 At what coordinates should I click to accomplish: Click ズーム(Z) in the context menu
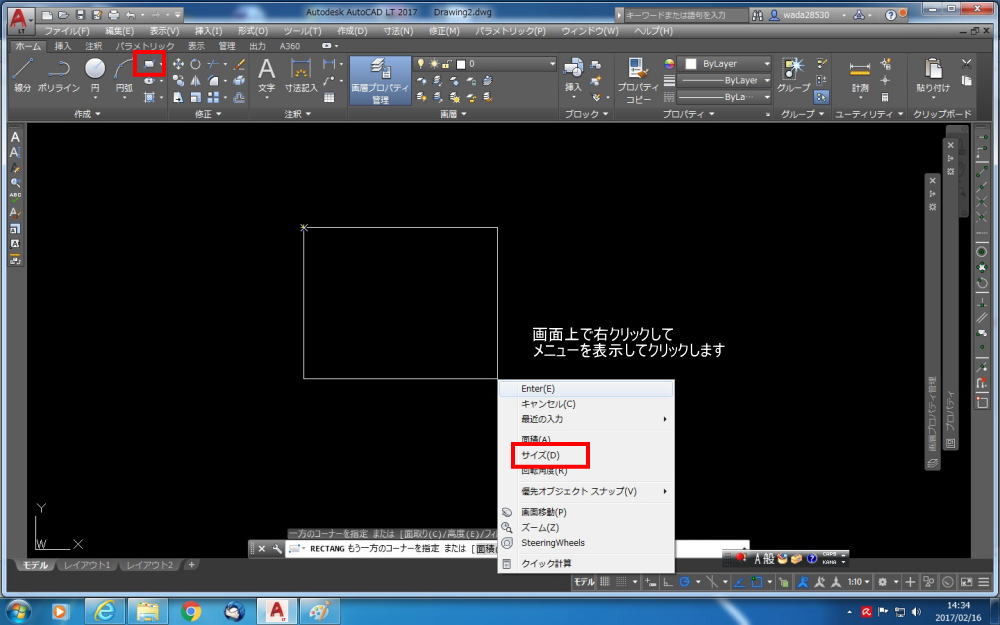[540, 527]
